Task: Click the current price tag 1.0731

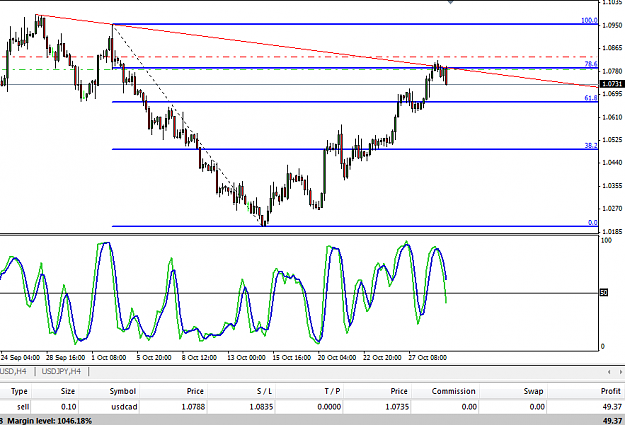Action: [612, 84]
